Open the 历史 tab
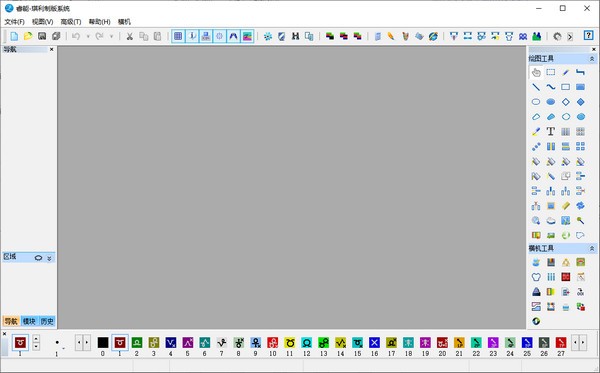The image size is (600, 373). click(47, 321)
